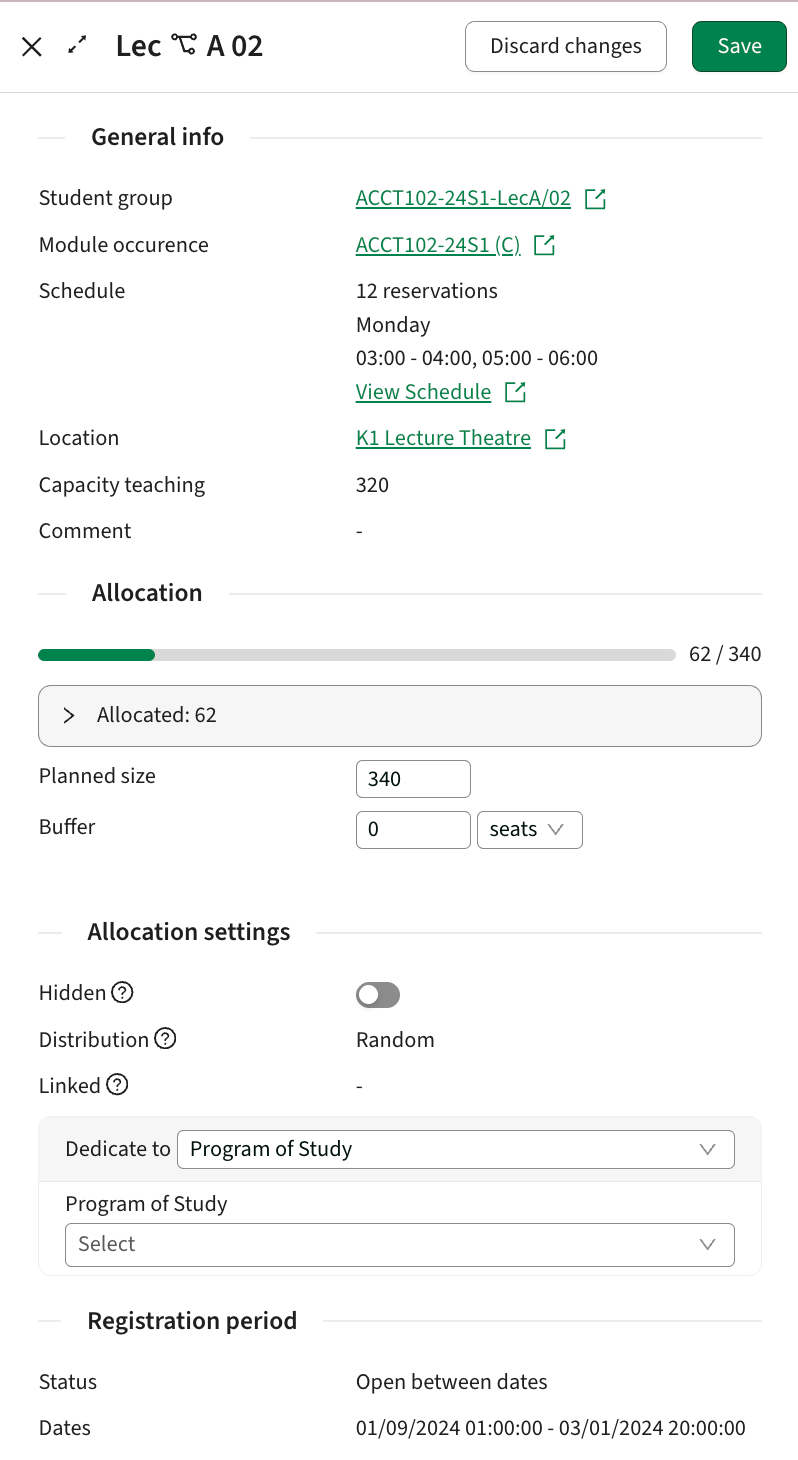This screenshot has height=1460, width=798.
Task: Click inside the Planned size input field
Action: (413, 778)
